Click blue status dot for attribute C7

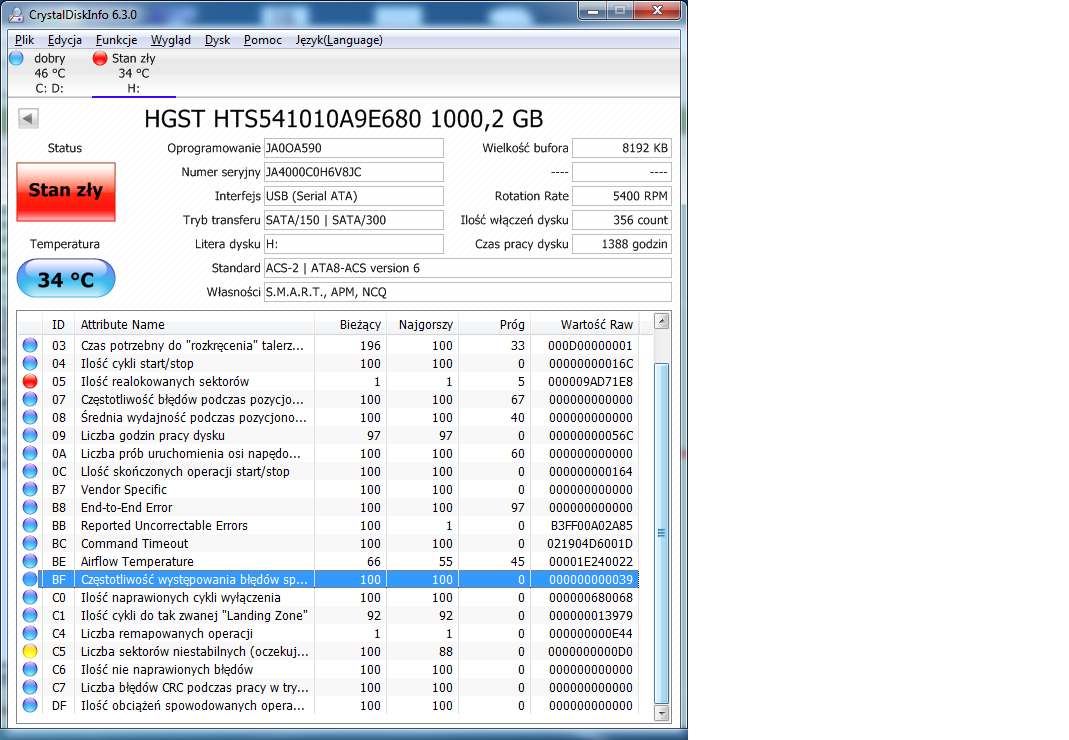[30, 687]
